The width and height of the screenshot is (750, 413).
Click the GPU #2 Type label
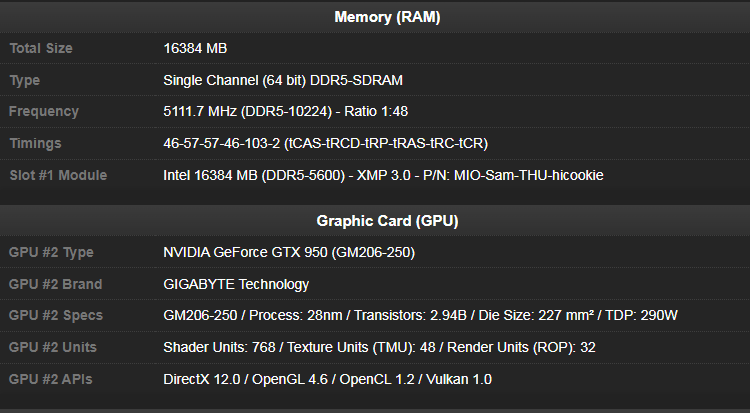[x=51, y=252]
